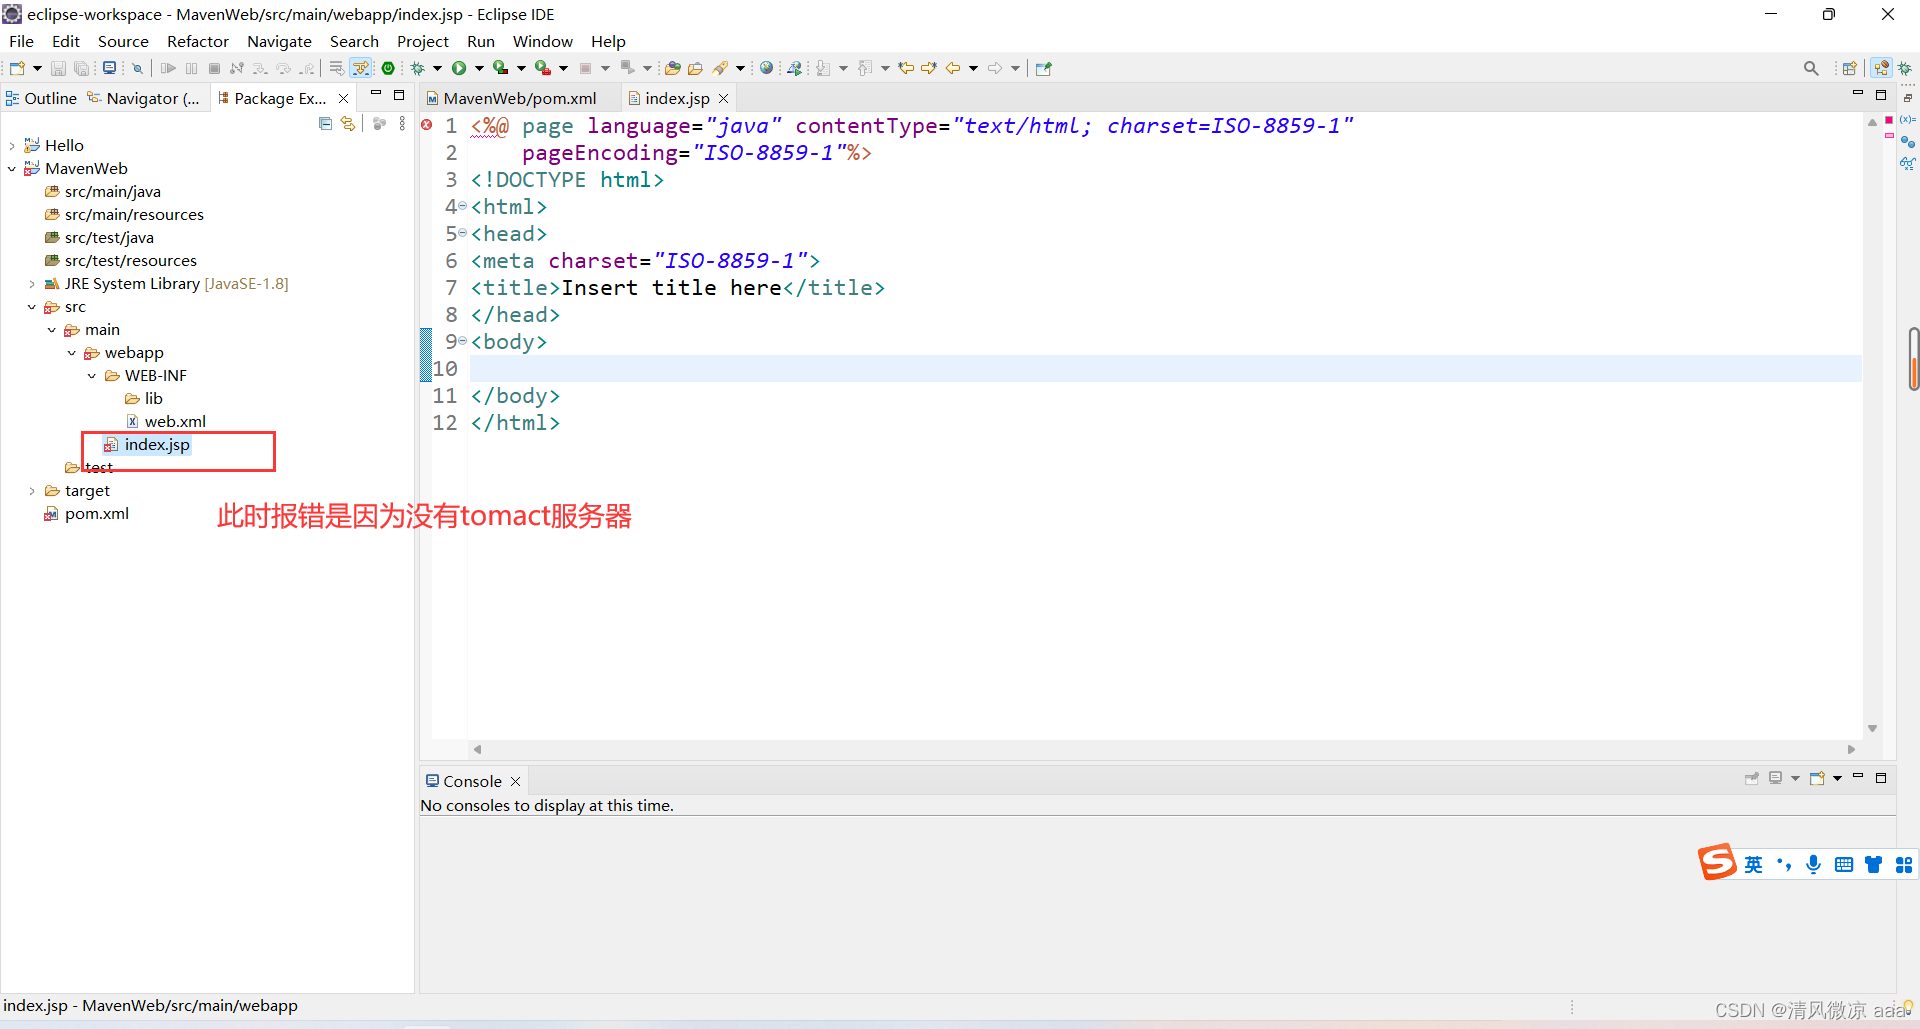Open the Web Browser globe icon

[x=766, y=68]
